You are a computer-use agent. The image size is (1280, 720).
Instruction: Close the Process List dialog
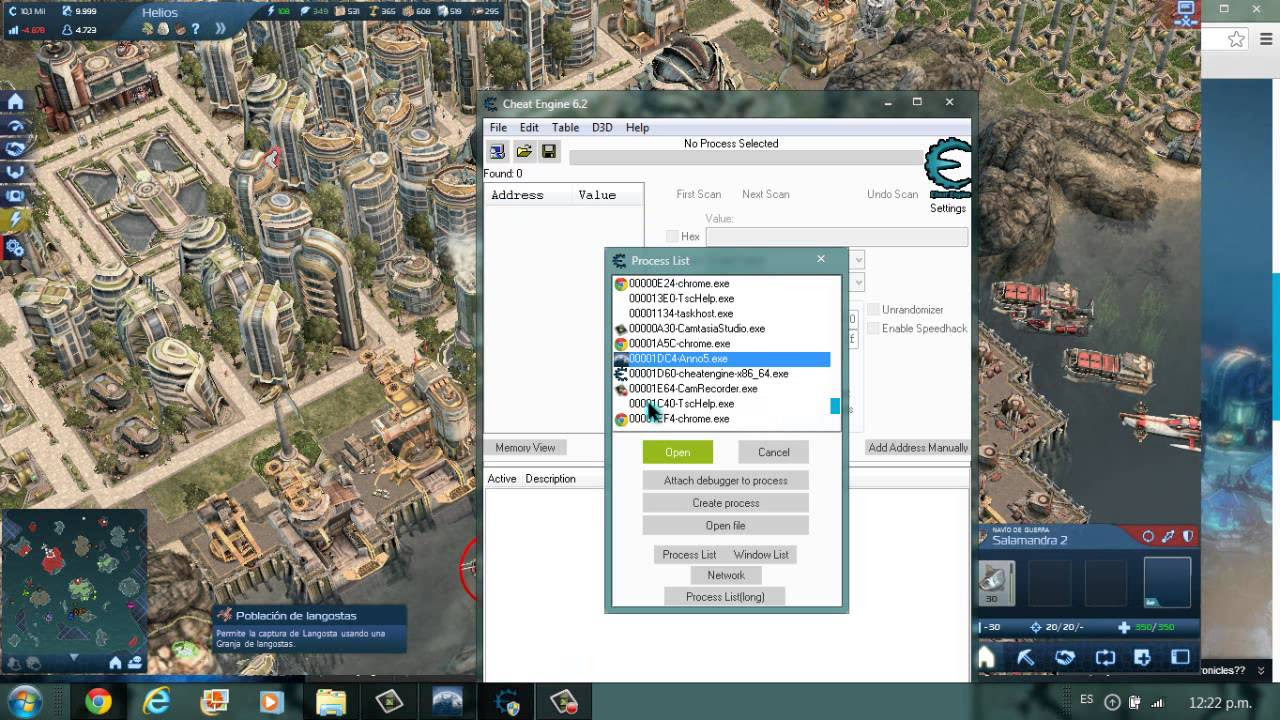[821, 259]
